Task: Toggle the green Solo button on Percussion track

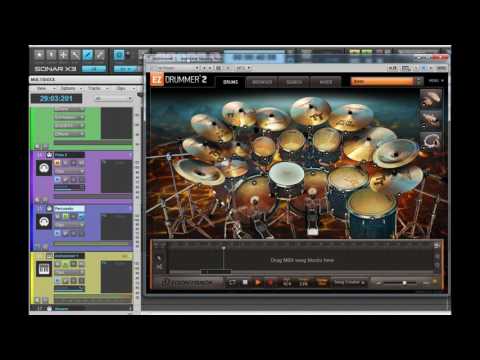Action: [x=66, y=216]
